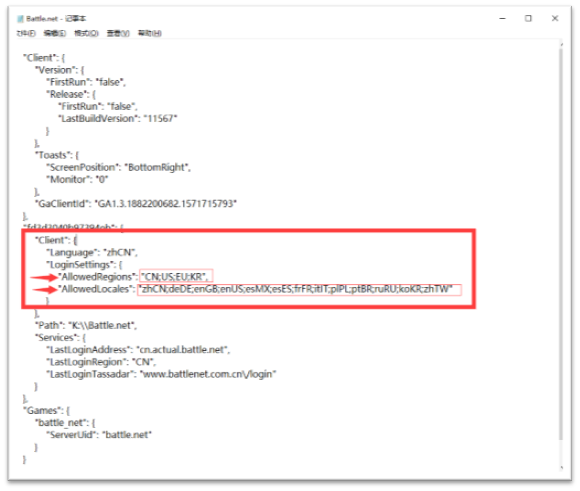
Task: Click the Language zhCN line
Action: coord(92,252)
